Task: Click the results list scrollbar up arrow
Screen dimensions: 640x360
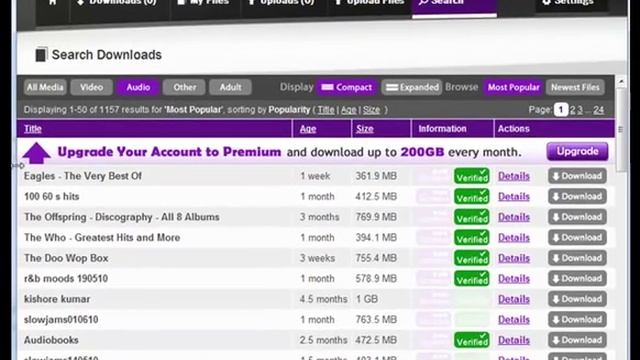Action: coord(621,82)
